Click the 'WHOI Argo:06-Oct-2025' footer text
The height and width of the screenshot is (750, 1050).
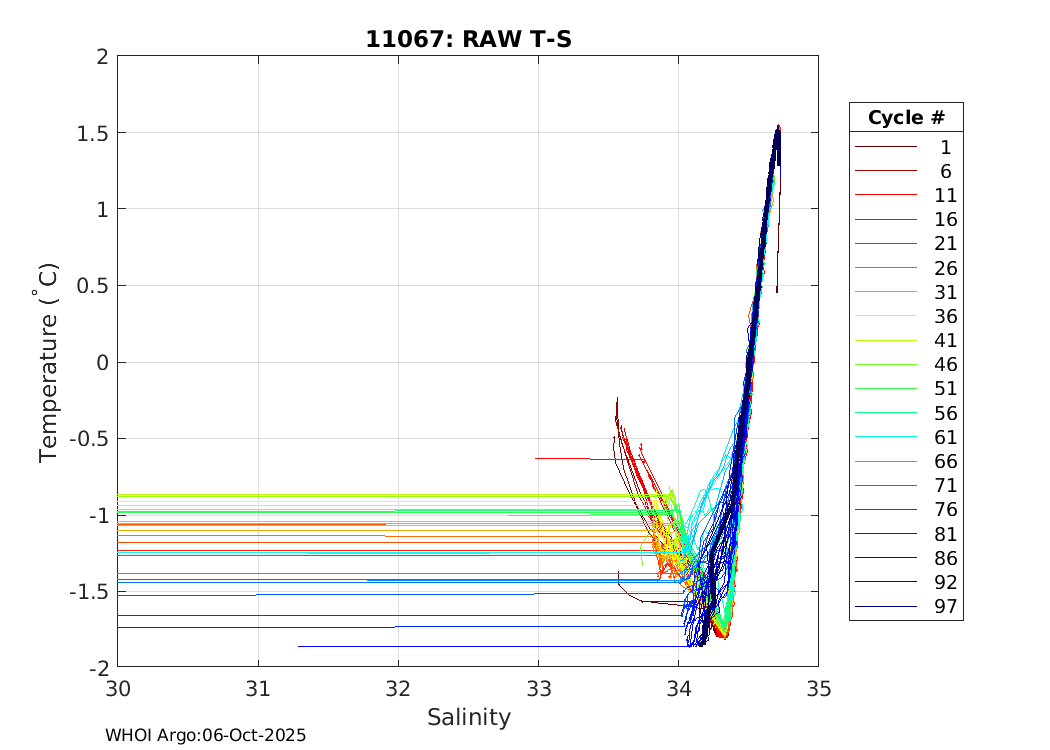(206, 735)
